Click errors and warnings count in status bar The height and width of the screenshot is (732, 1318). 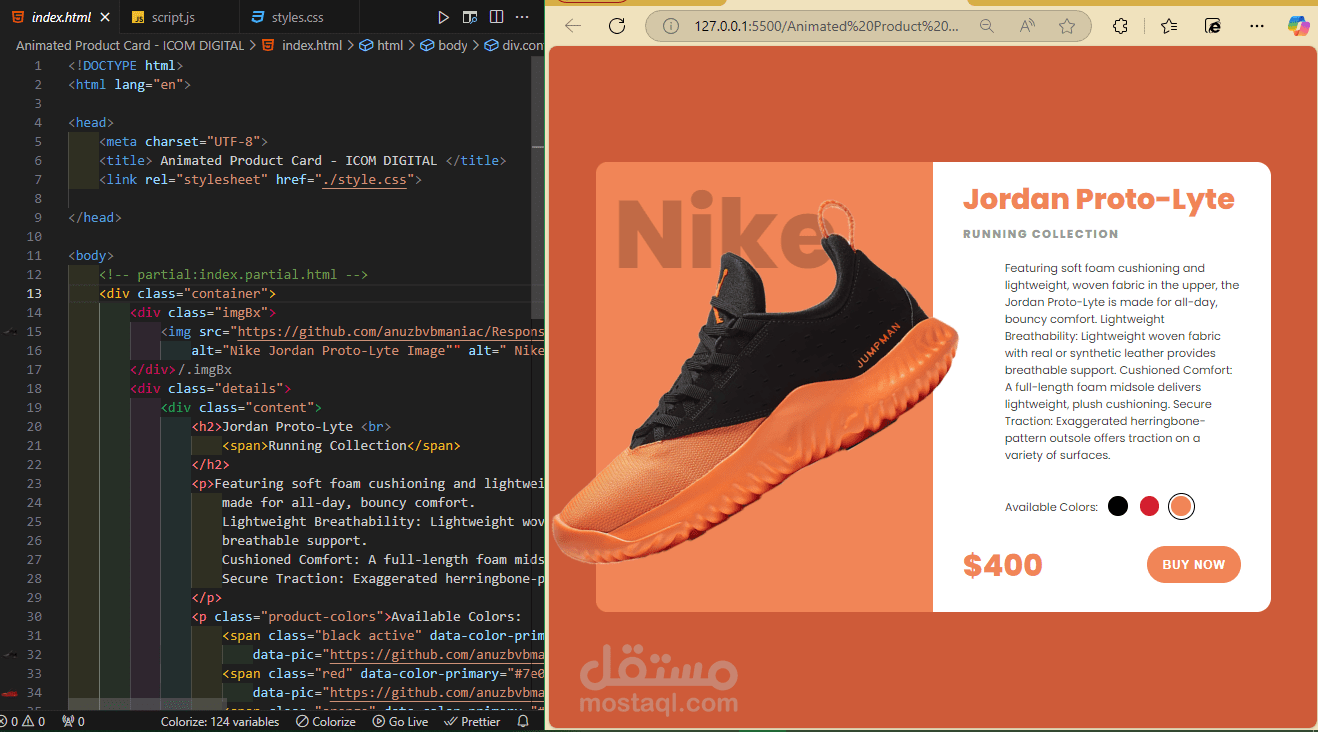23,721
